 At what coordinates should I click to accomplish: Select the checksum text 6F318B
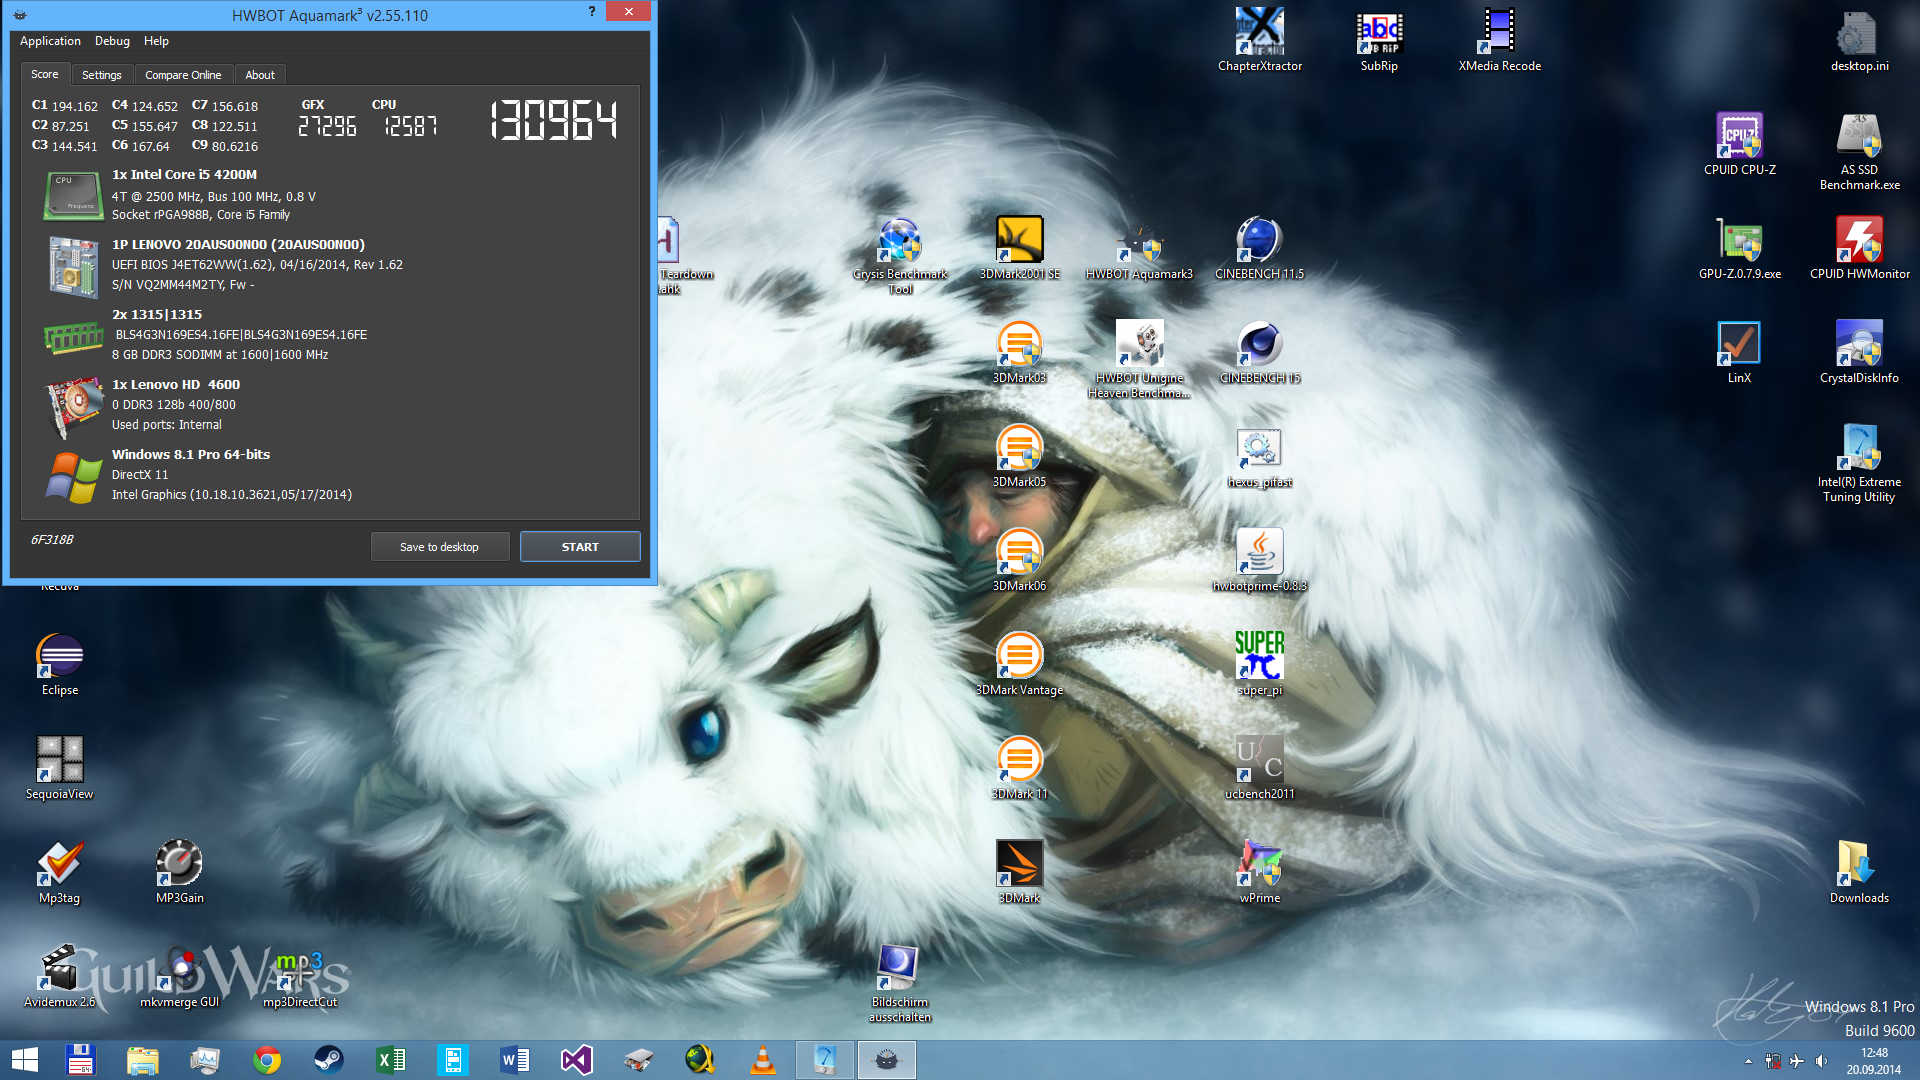pos(52,539)
